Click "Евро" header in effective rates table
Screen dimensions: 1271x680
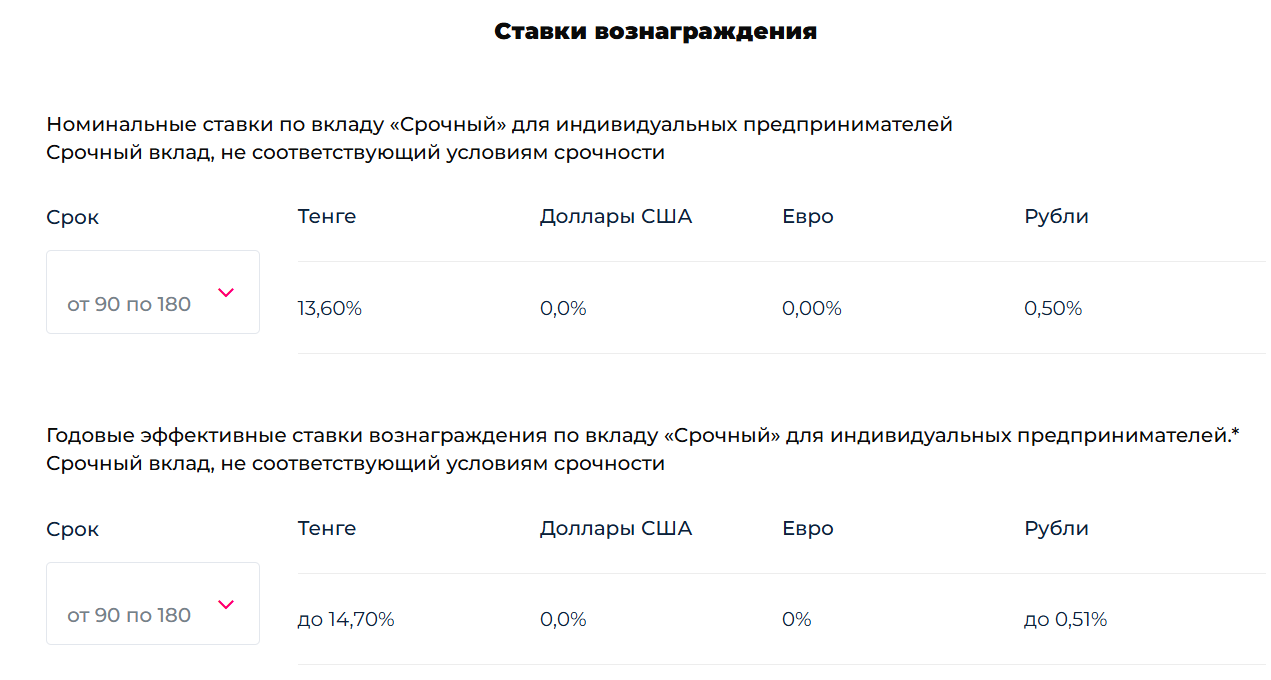coord(807,528)
